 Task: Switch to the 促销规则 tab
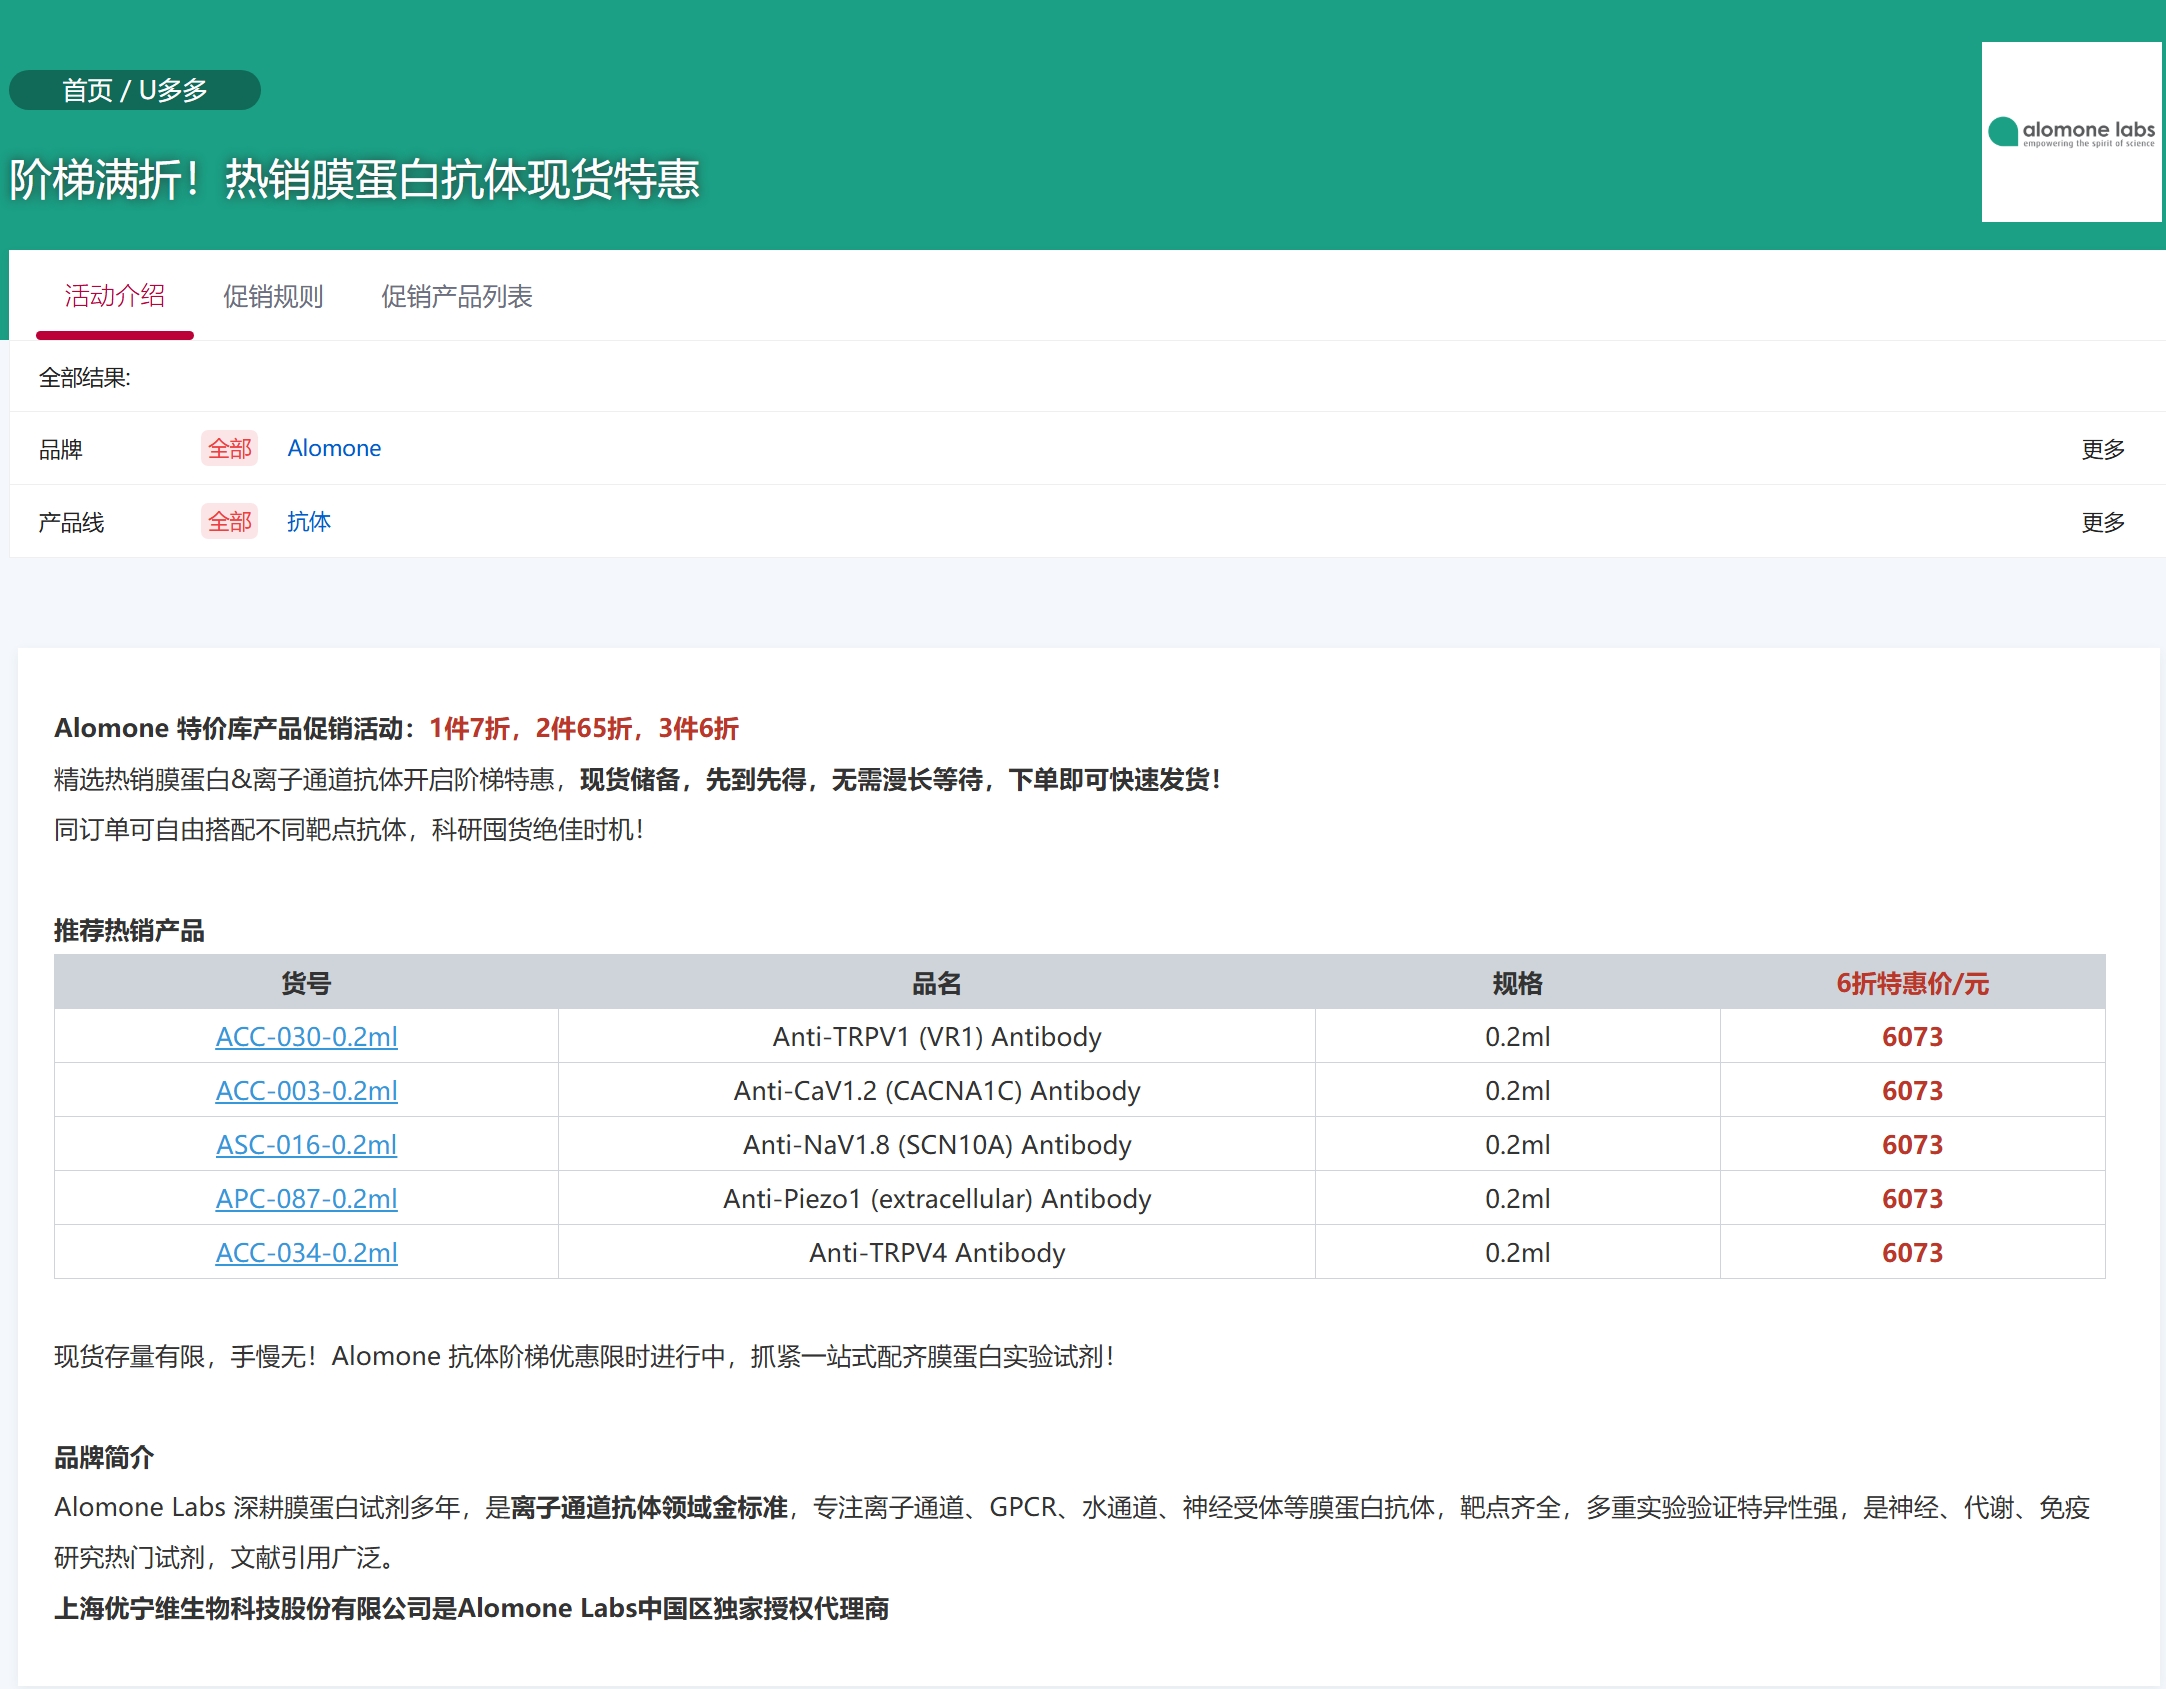pyautogui.click(x=273, y=296)
